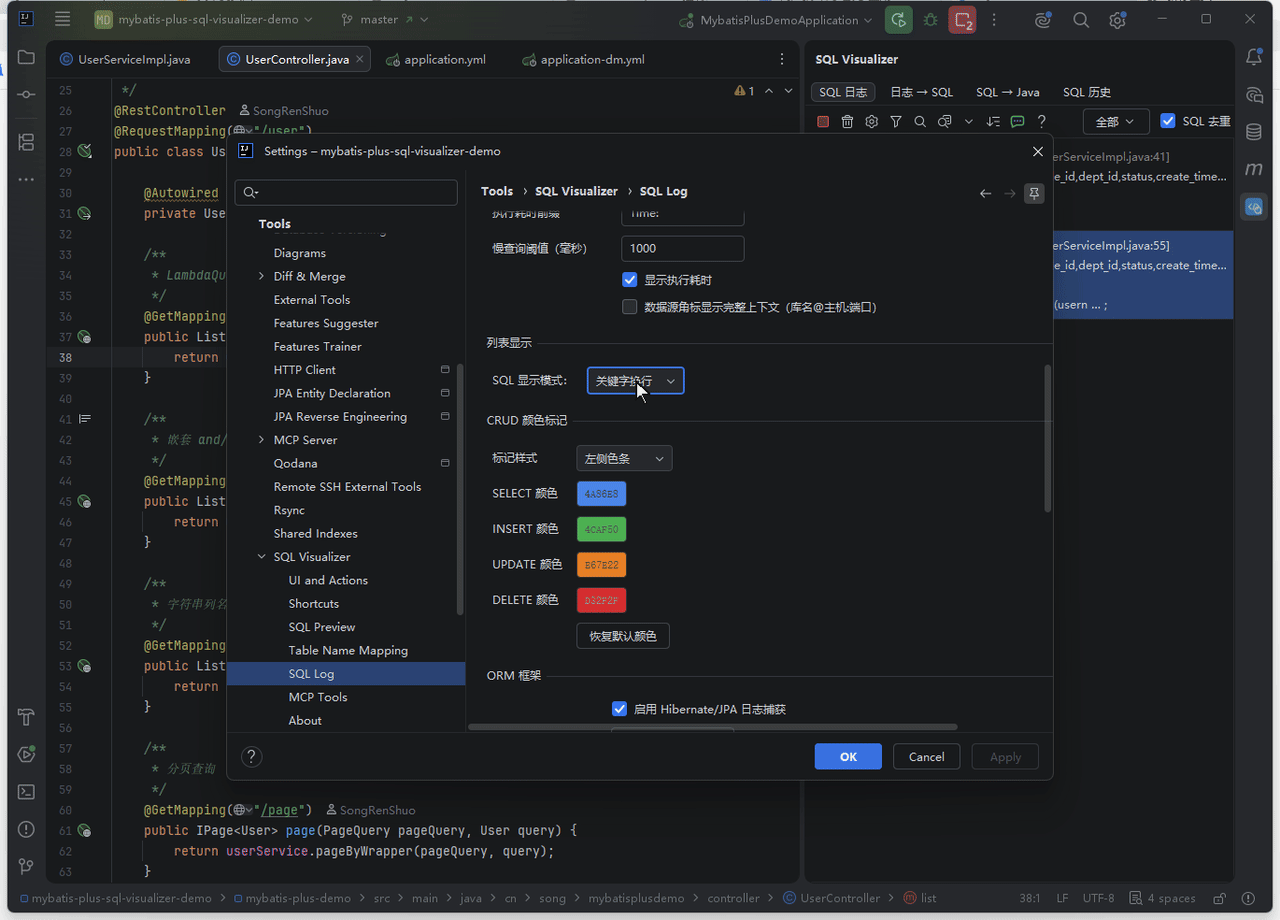Click the DELETE 颜色 red swatch
Viewport: 1280px width, 920px height.
click(602, 600)
